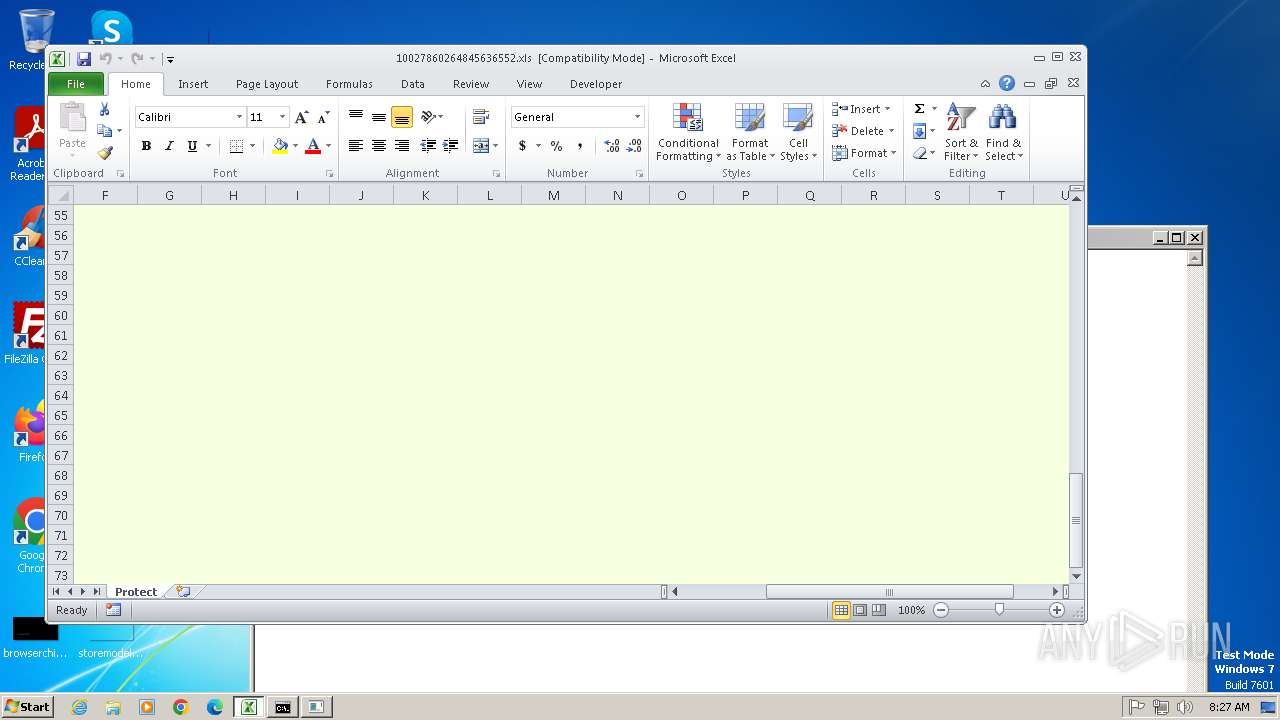Click the Windows Start button

coord(28,706)
